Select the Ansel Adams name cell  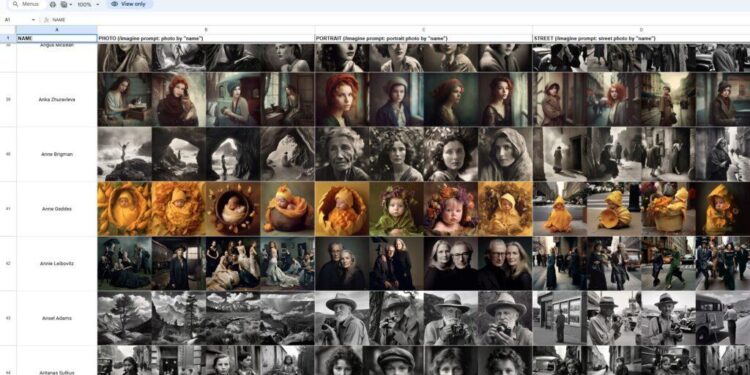click(57, 318)
